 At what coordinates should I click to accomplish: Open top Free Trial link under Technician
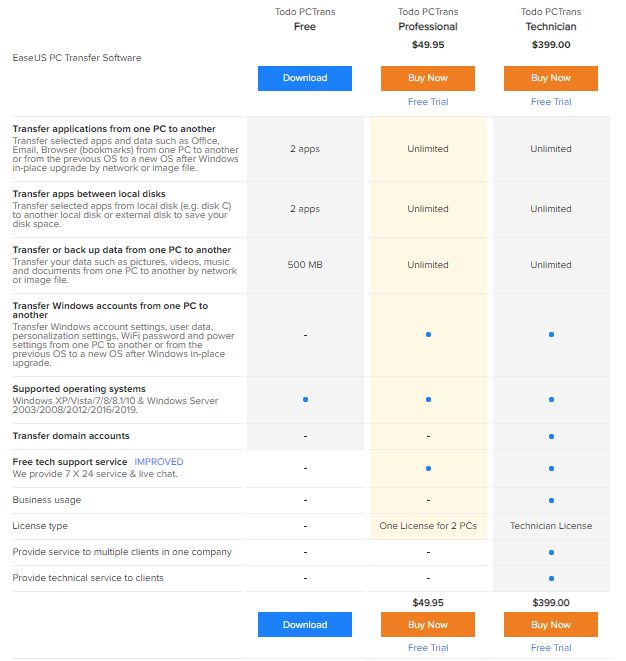[x=551, y=102]
